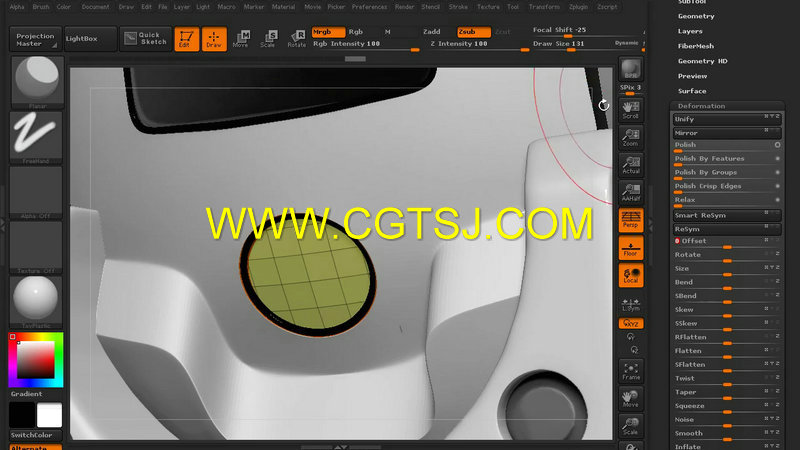Collapse the Deformation subpalette
This screenshot has width=800, height=450.
[701, 106]
